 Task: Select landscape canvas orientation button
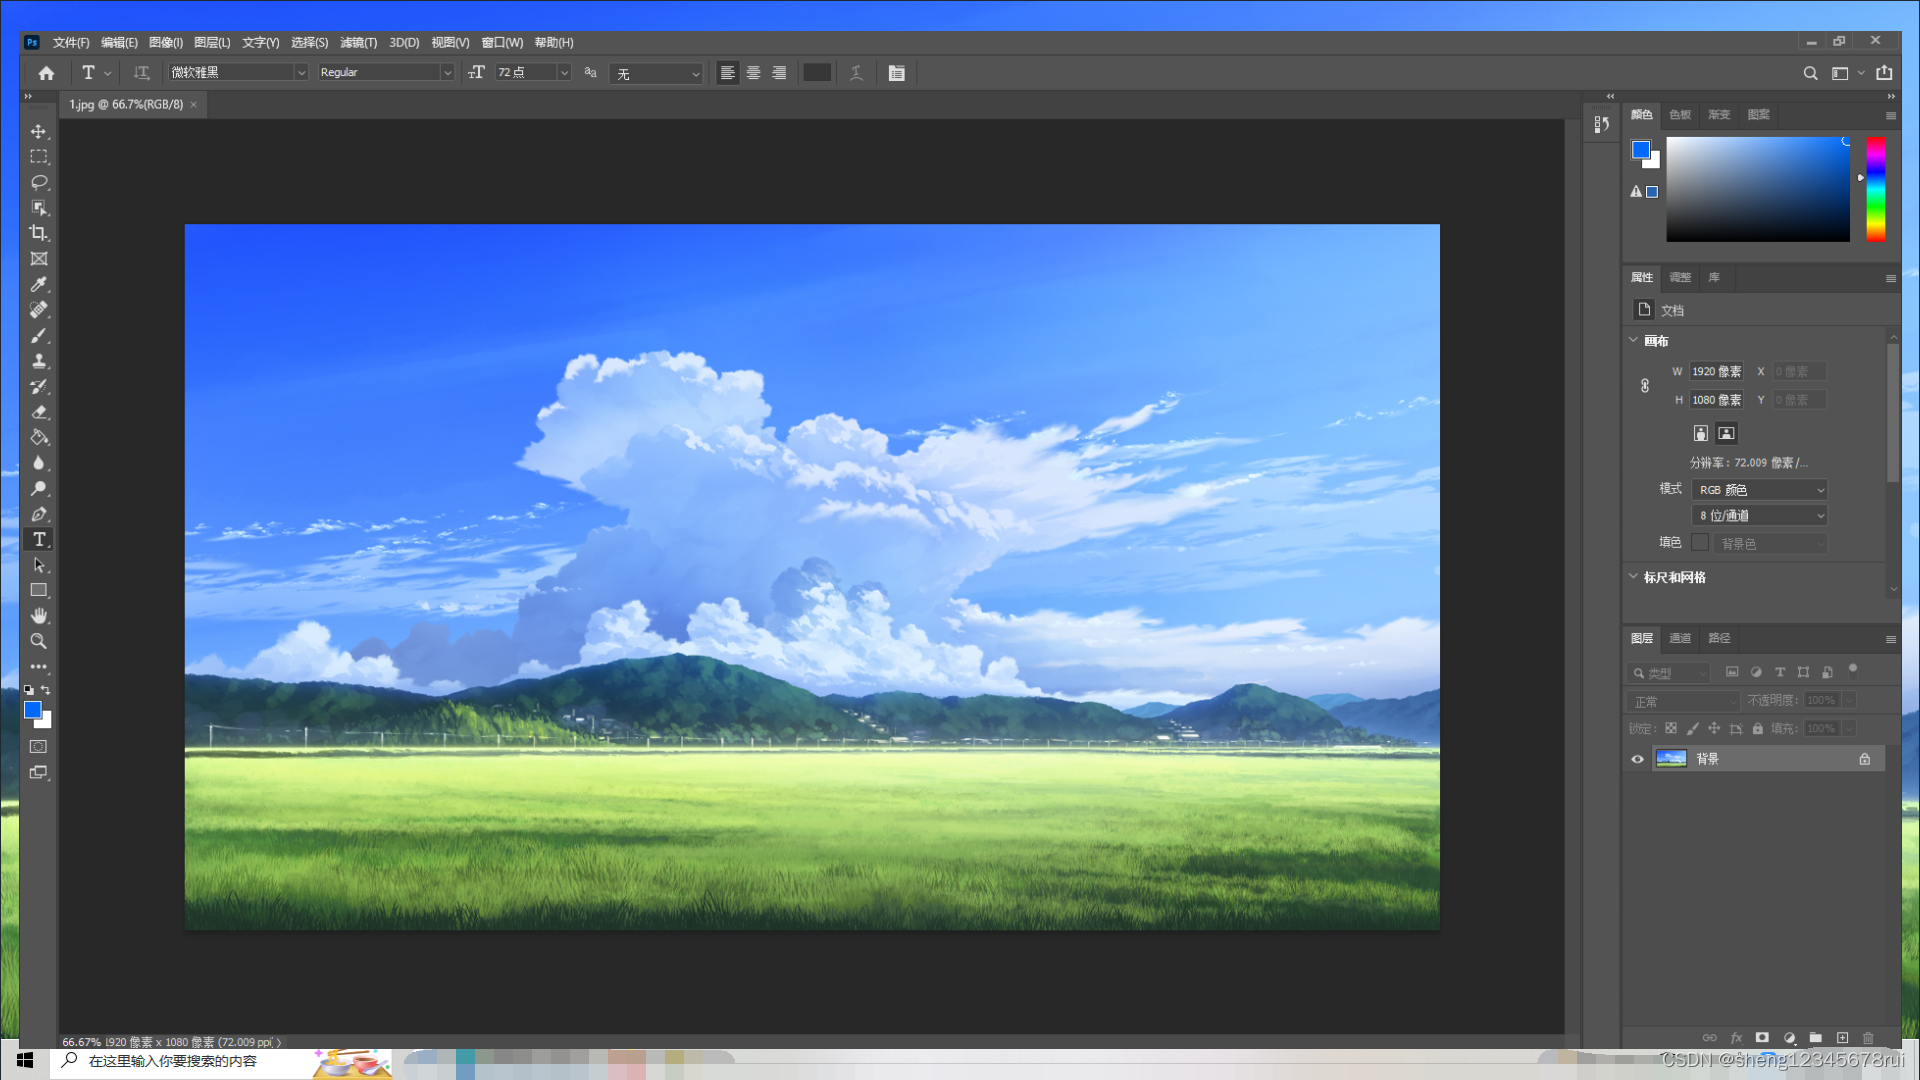point(1726,433)
